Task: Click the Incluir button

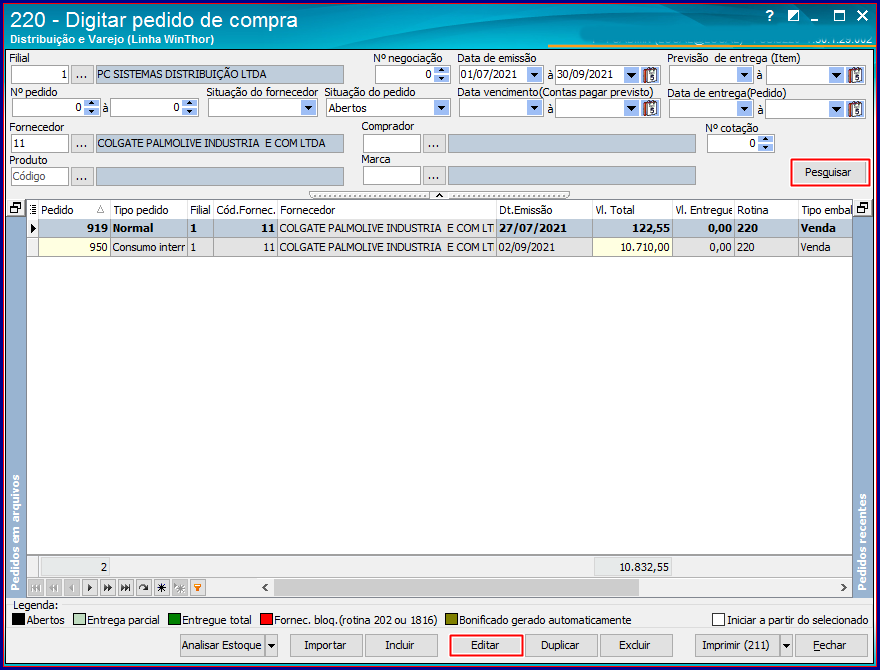Action: point(401,645)
